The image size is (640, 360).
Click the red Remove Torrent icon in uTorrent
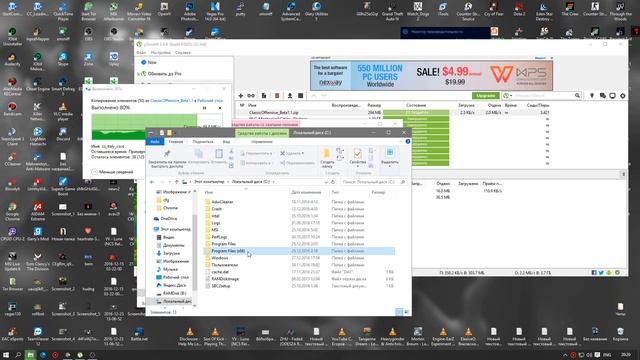pyautogui.click(x=277, y=96)
